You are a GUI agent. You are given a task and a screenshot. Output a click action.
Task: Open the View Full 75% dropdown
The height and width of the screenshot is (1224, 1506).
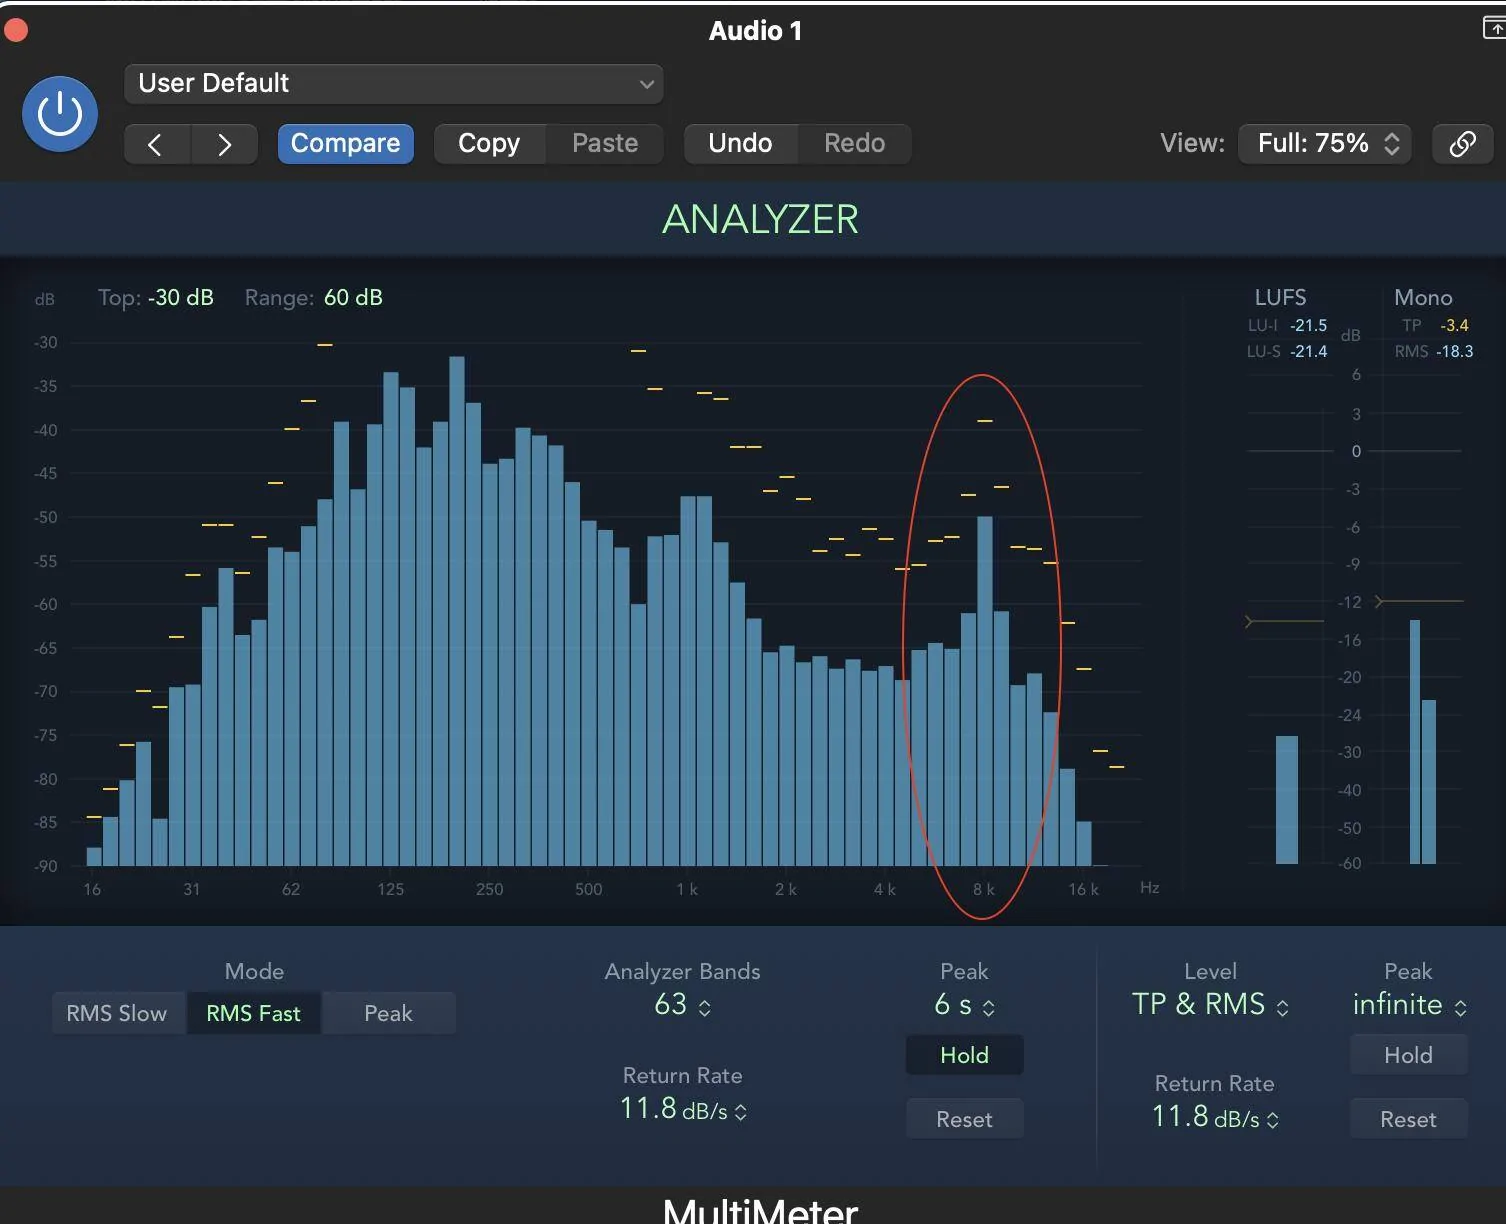click(x=1325, y=144)
